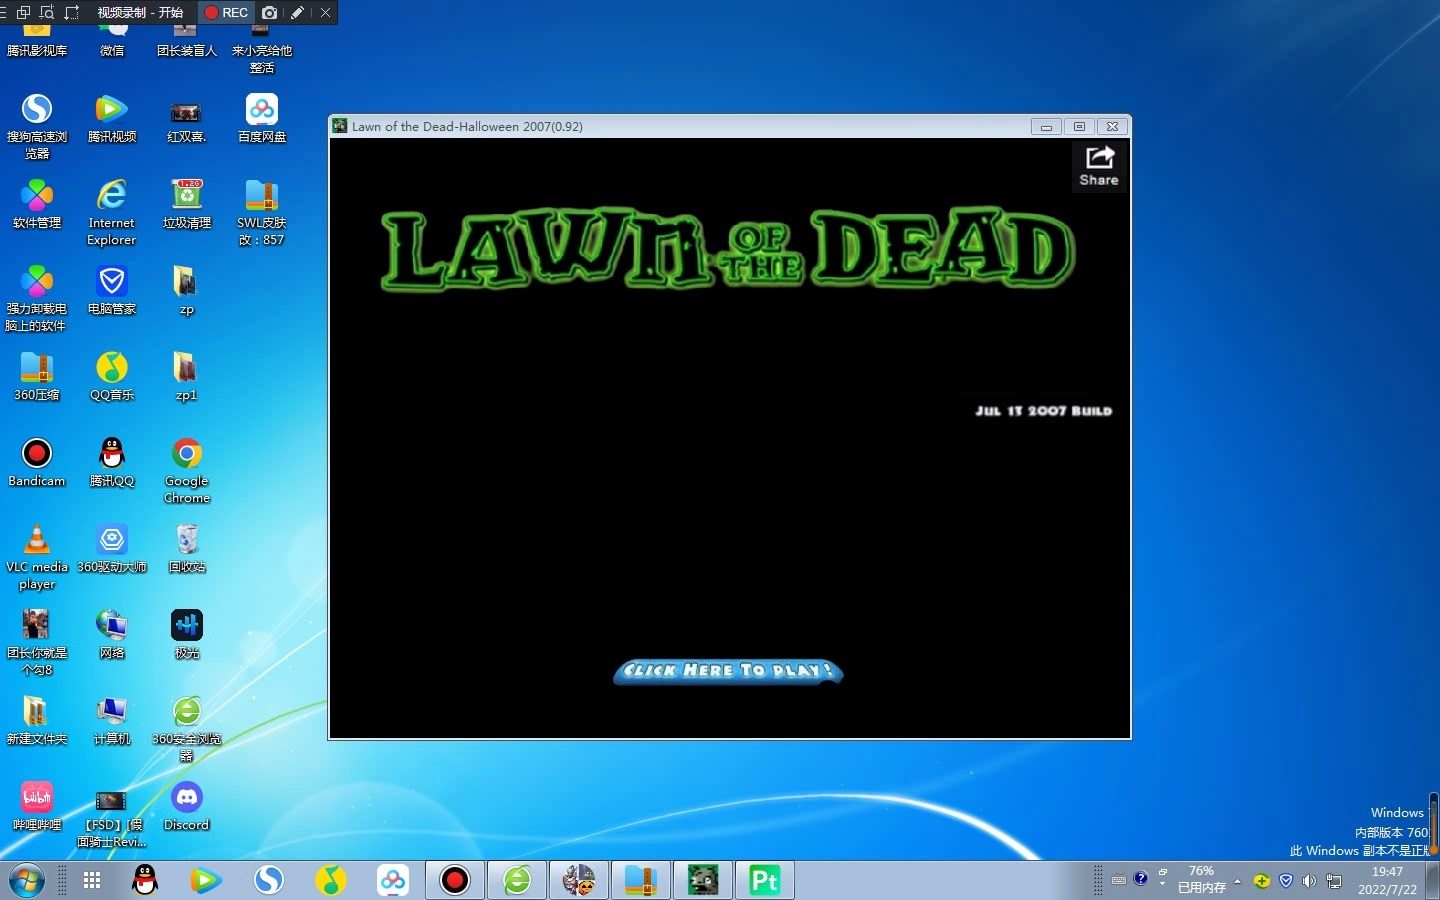Select the SWL皮肤改:857 archive icon
1440x900 pixels.
click(x=262, y=212)
